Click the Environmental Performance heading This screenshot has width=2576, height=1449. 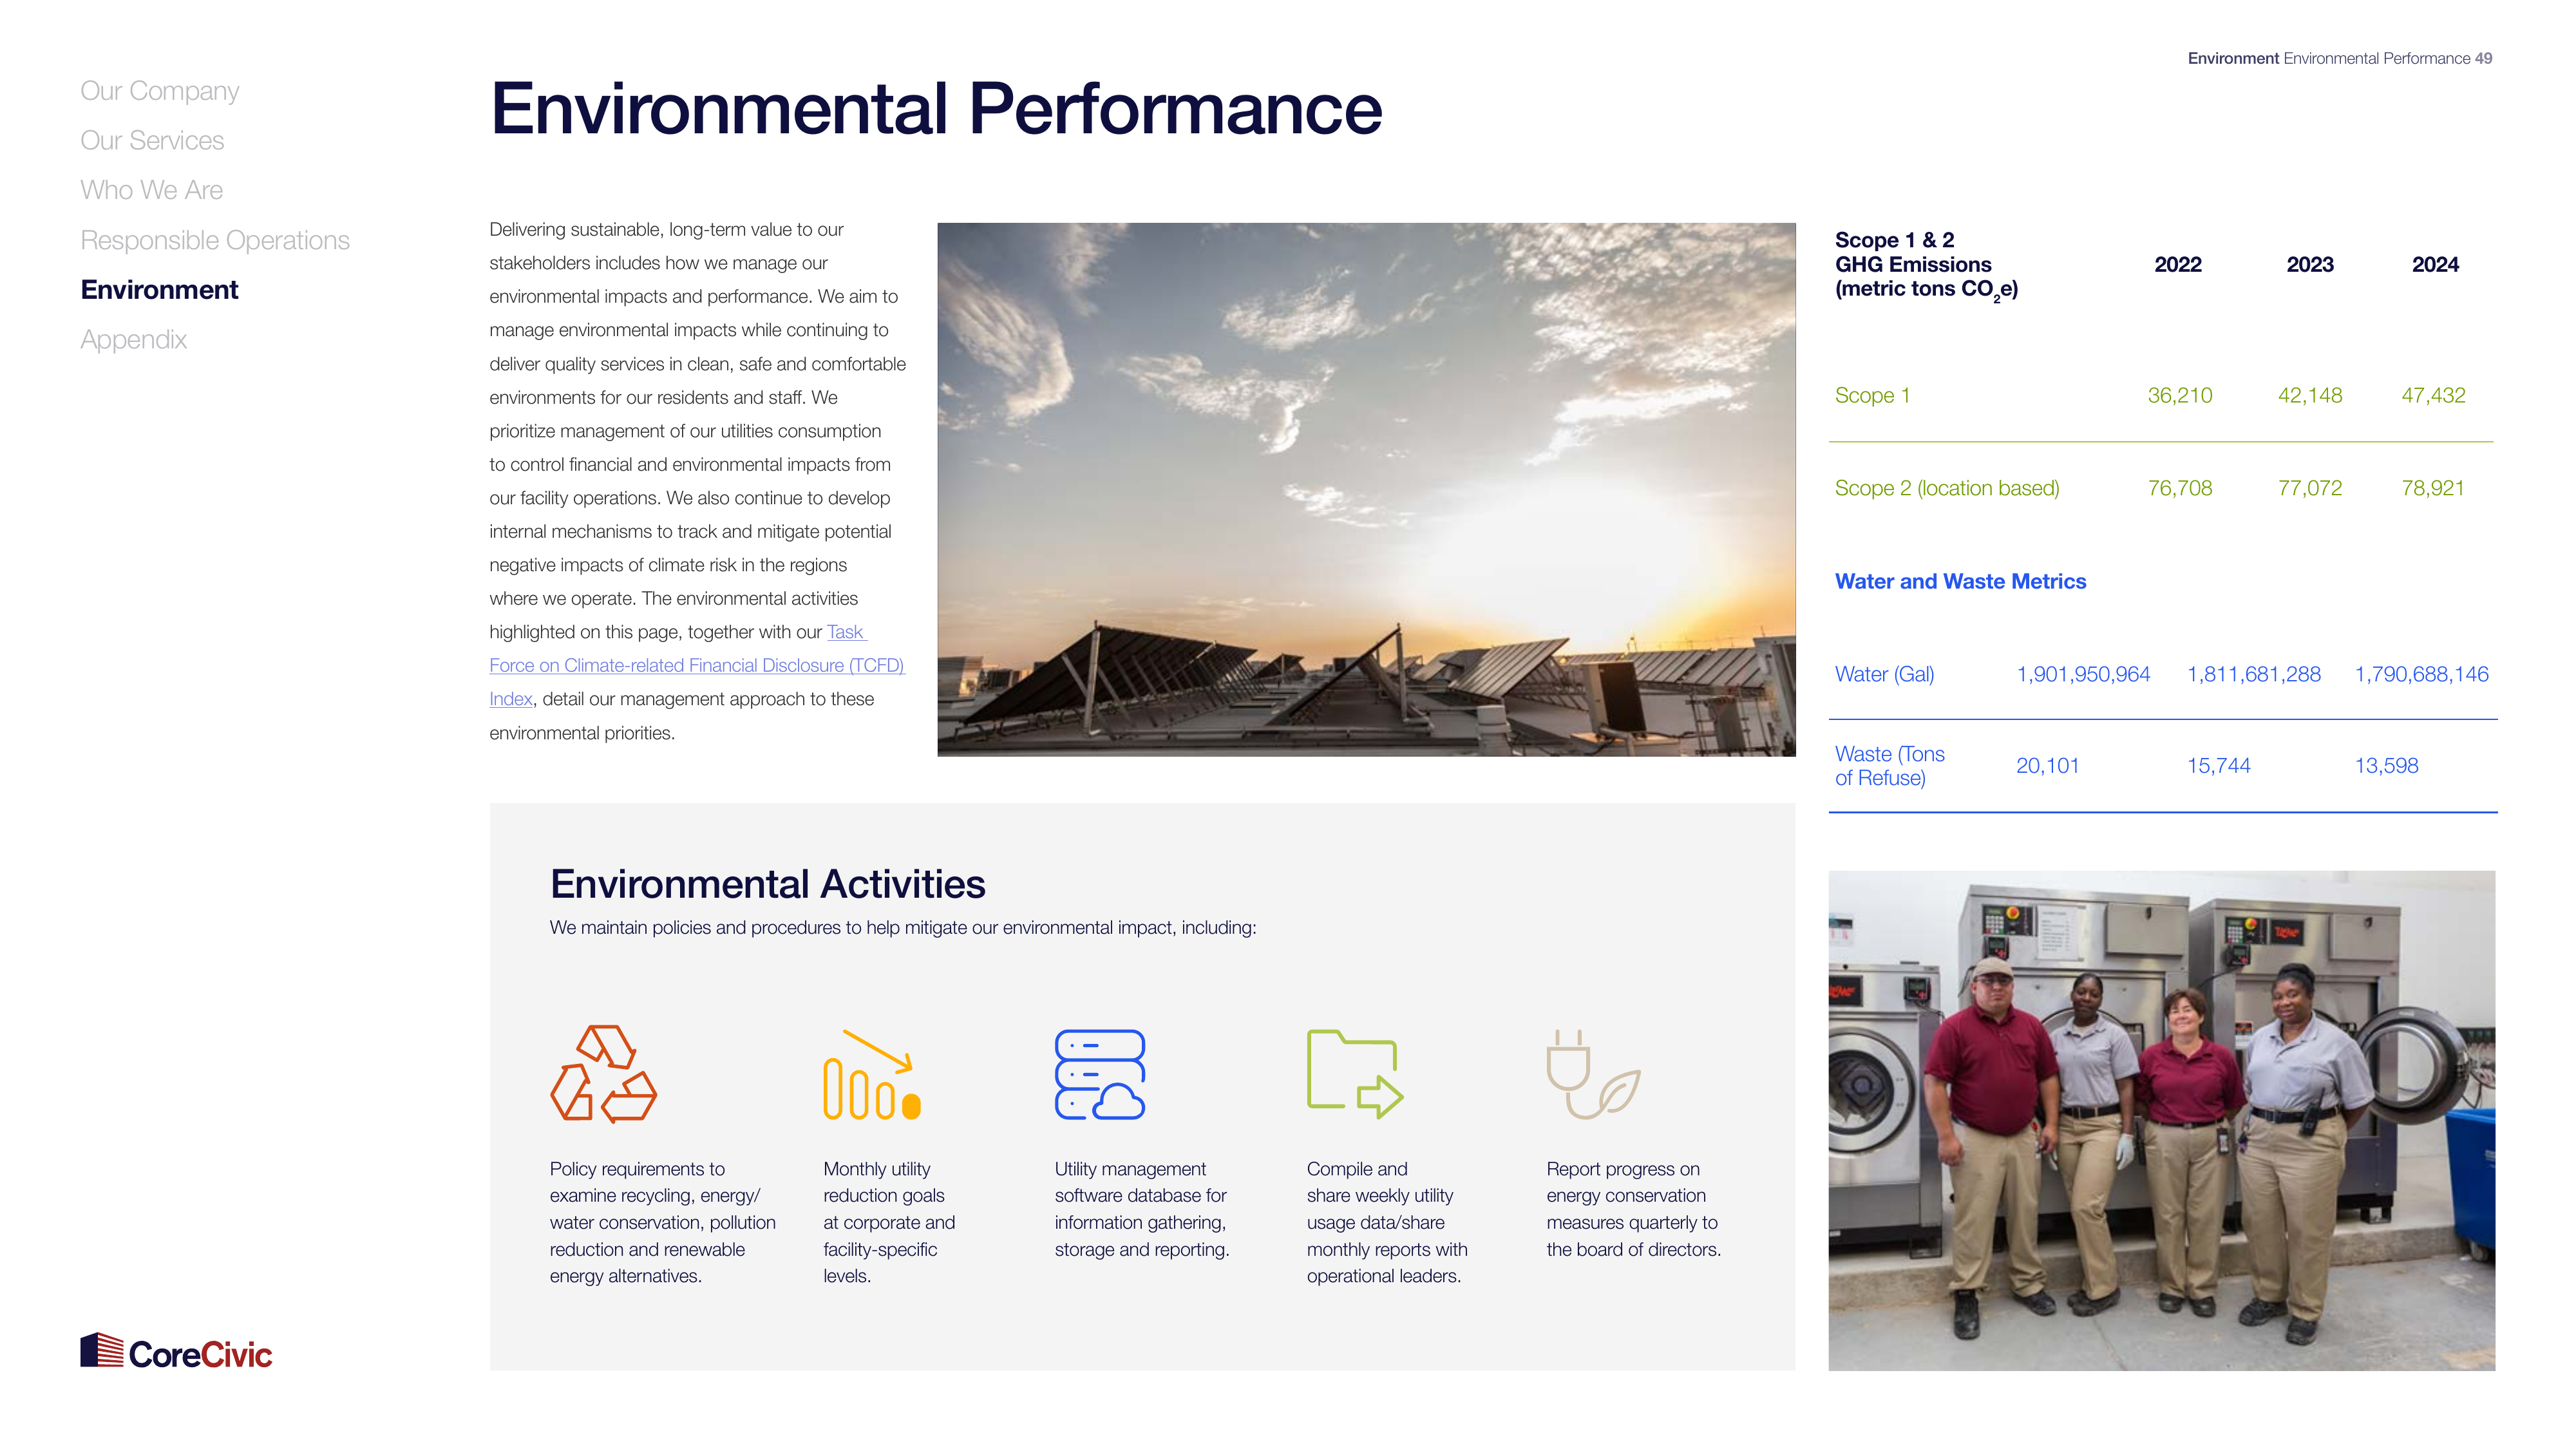click(936, 108)
